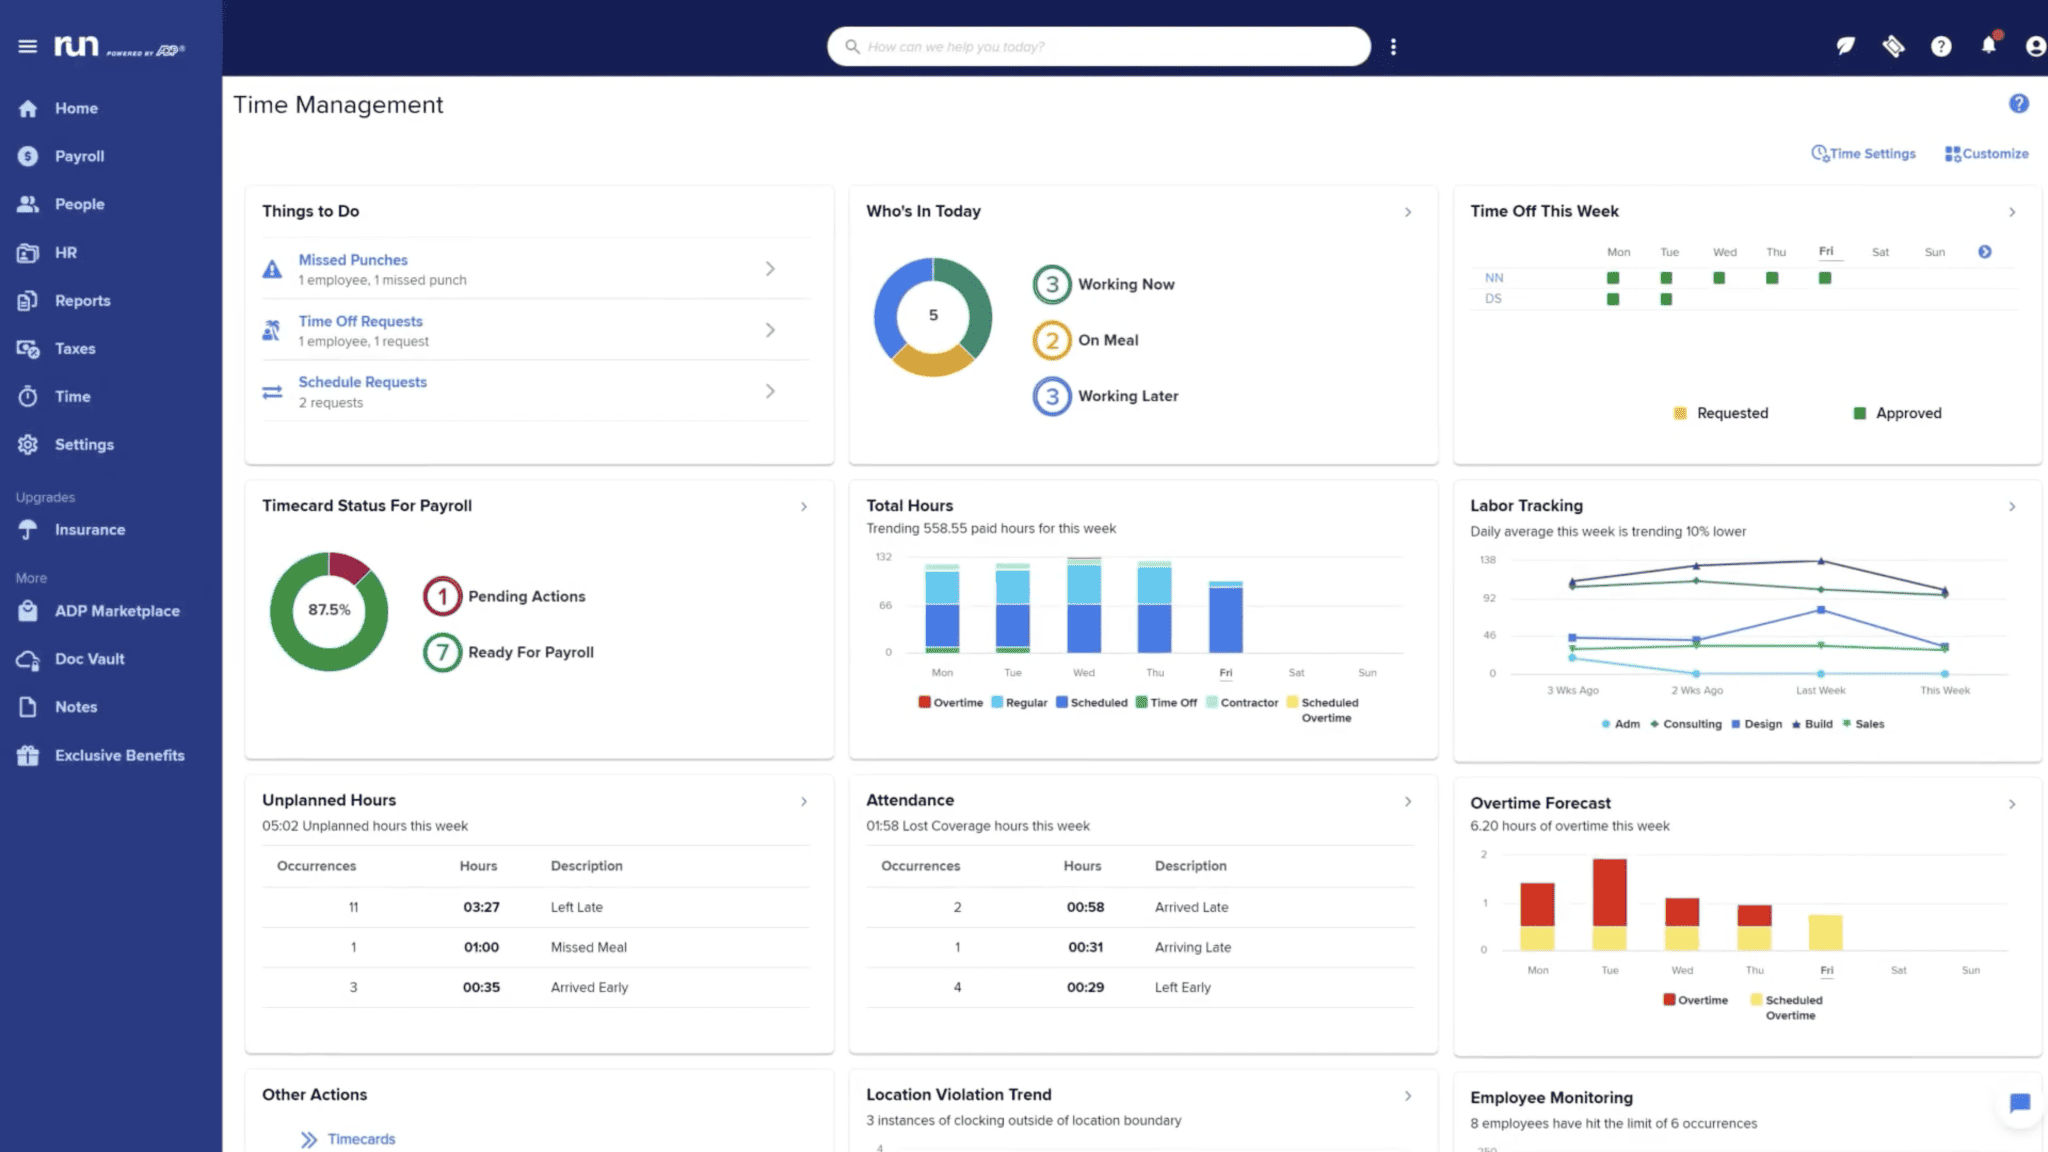Open the Doc Vault from the sidebar

[90, 658]
